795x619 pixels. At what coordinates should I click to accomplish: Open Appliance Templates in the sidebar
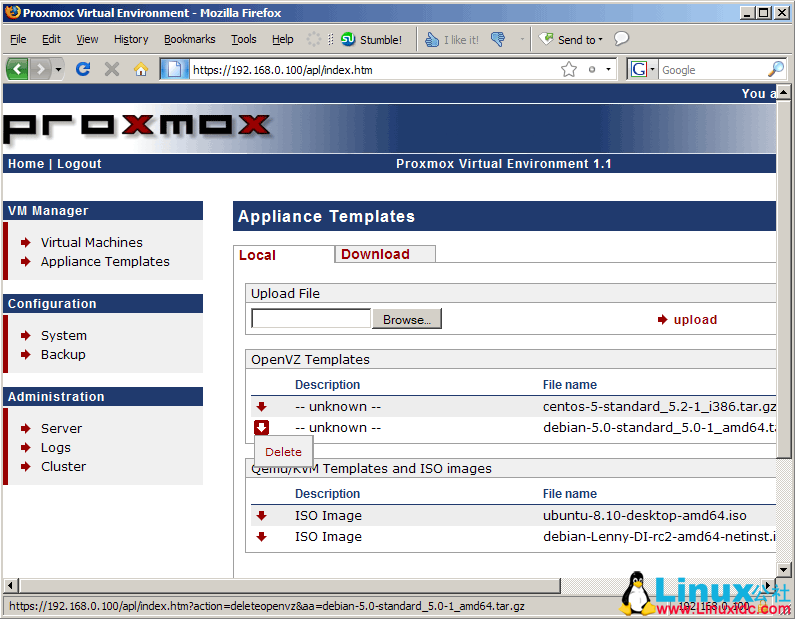coord(105,262)
